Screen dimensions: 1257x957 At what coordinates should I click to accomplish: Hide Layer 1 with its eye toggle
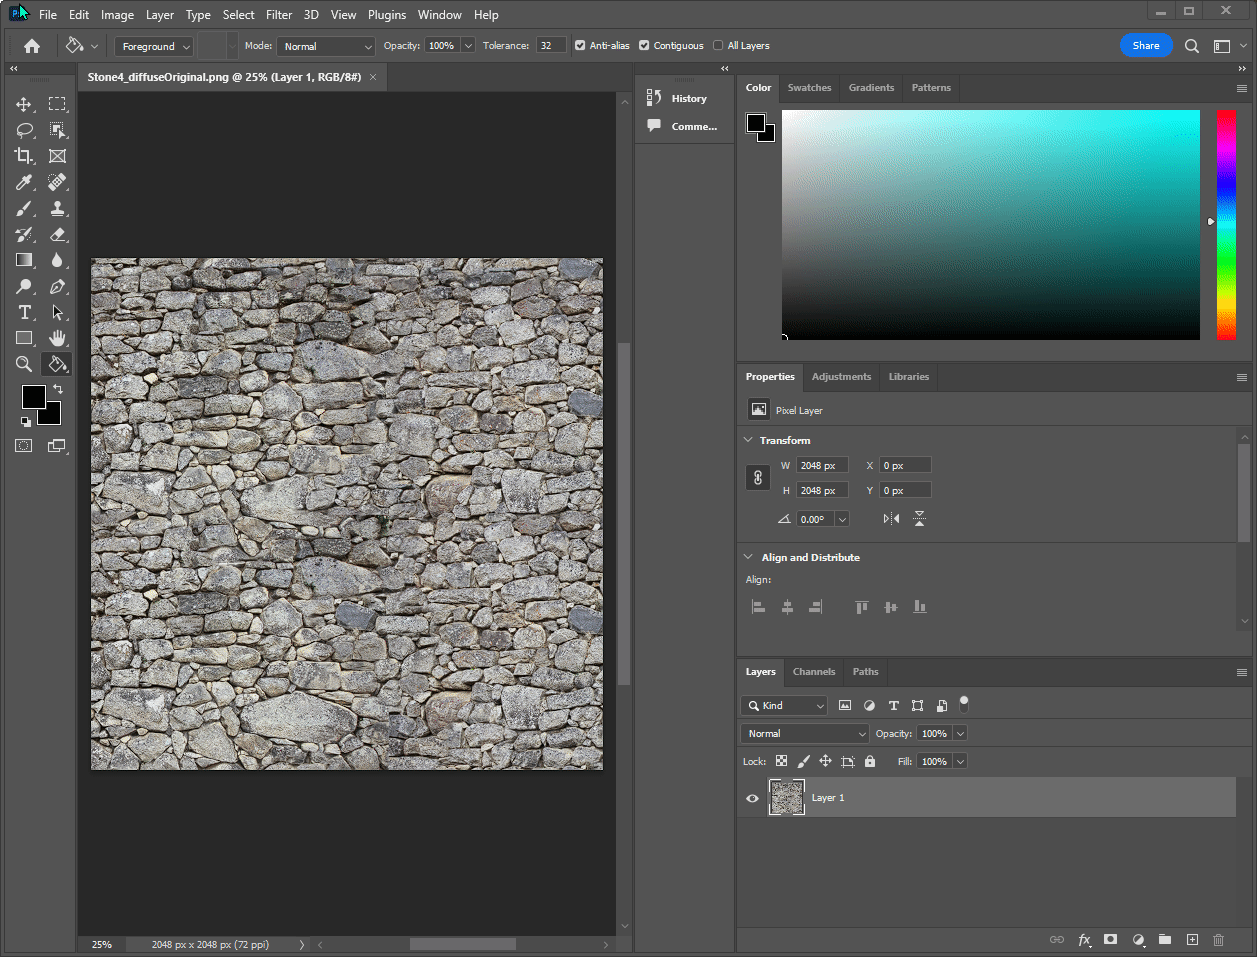point(751,797)
